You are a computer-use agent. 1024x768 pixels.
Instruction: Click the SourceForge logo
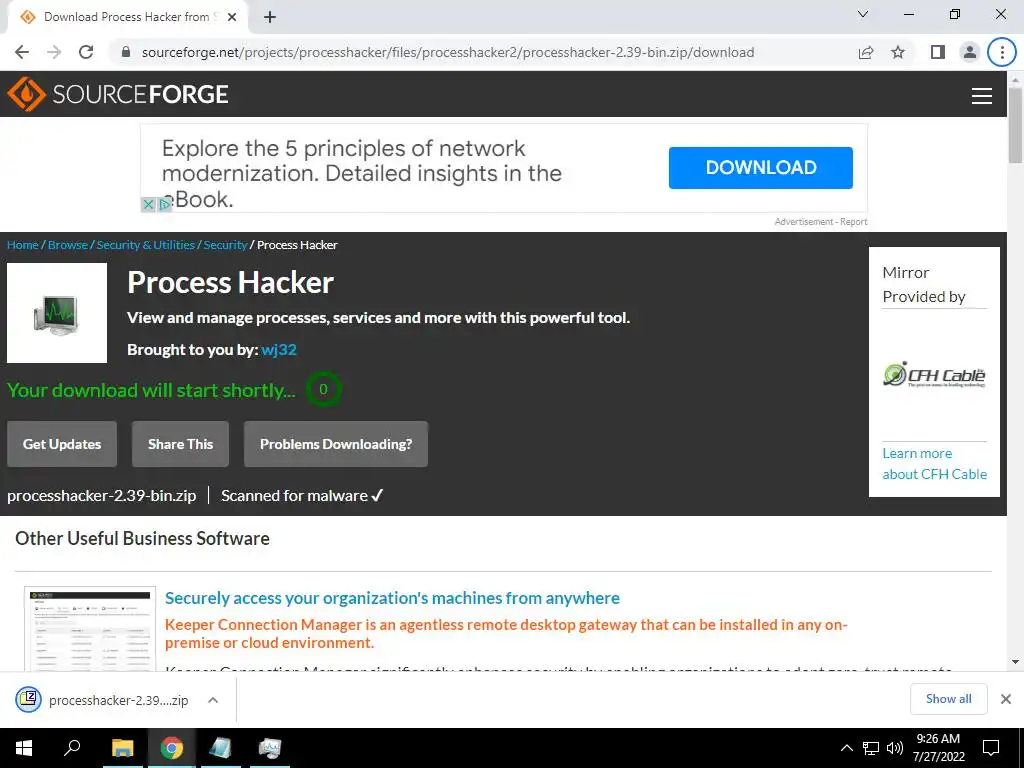pyautogui.click(x=118, y=94)
